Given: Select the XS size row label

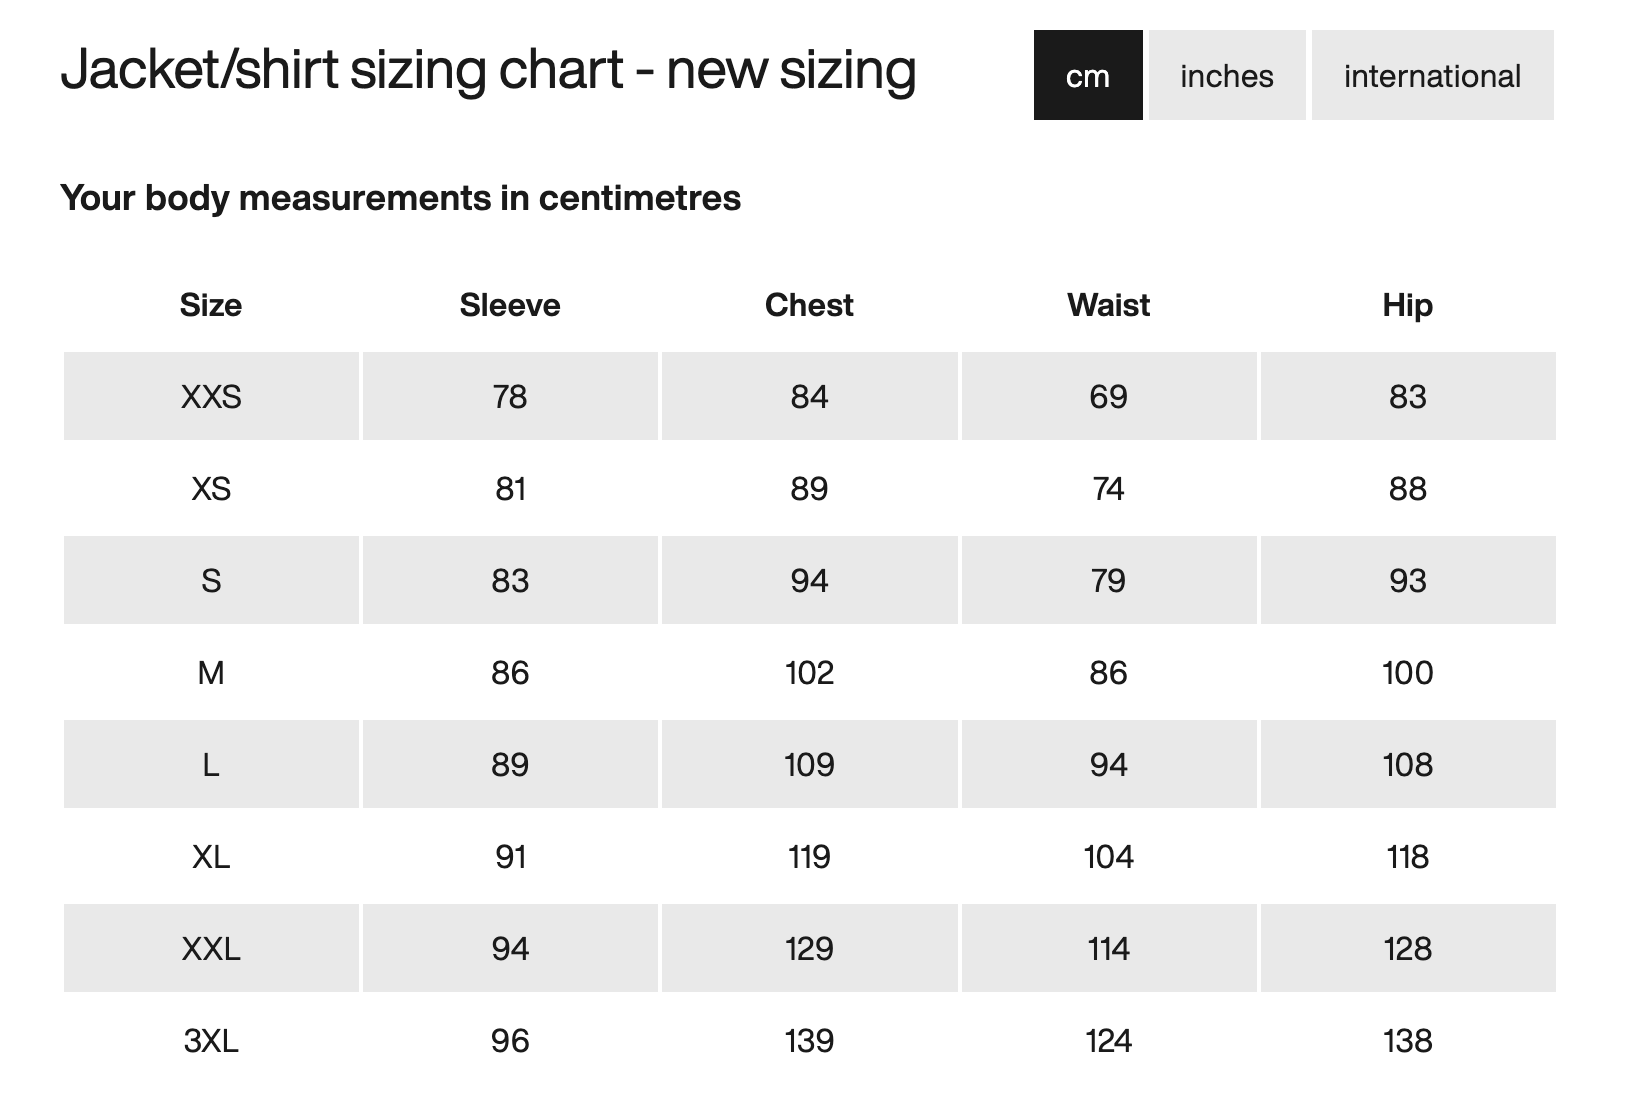Looking at the screenshot, I should [211, 489].
